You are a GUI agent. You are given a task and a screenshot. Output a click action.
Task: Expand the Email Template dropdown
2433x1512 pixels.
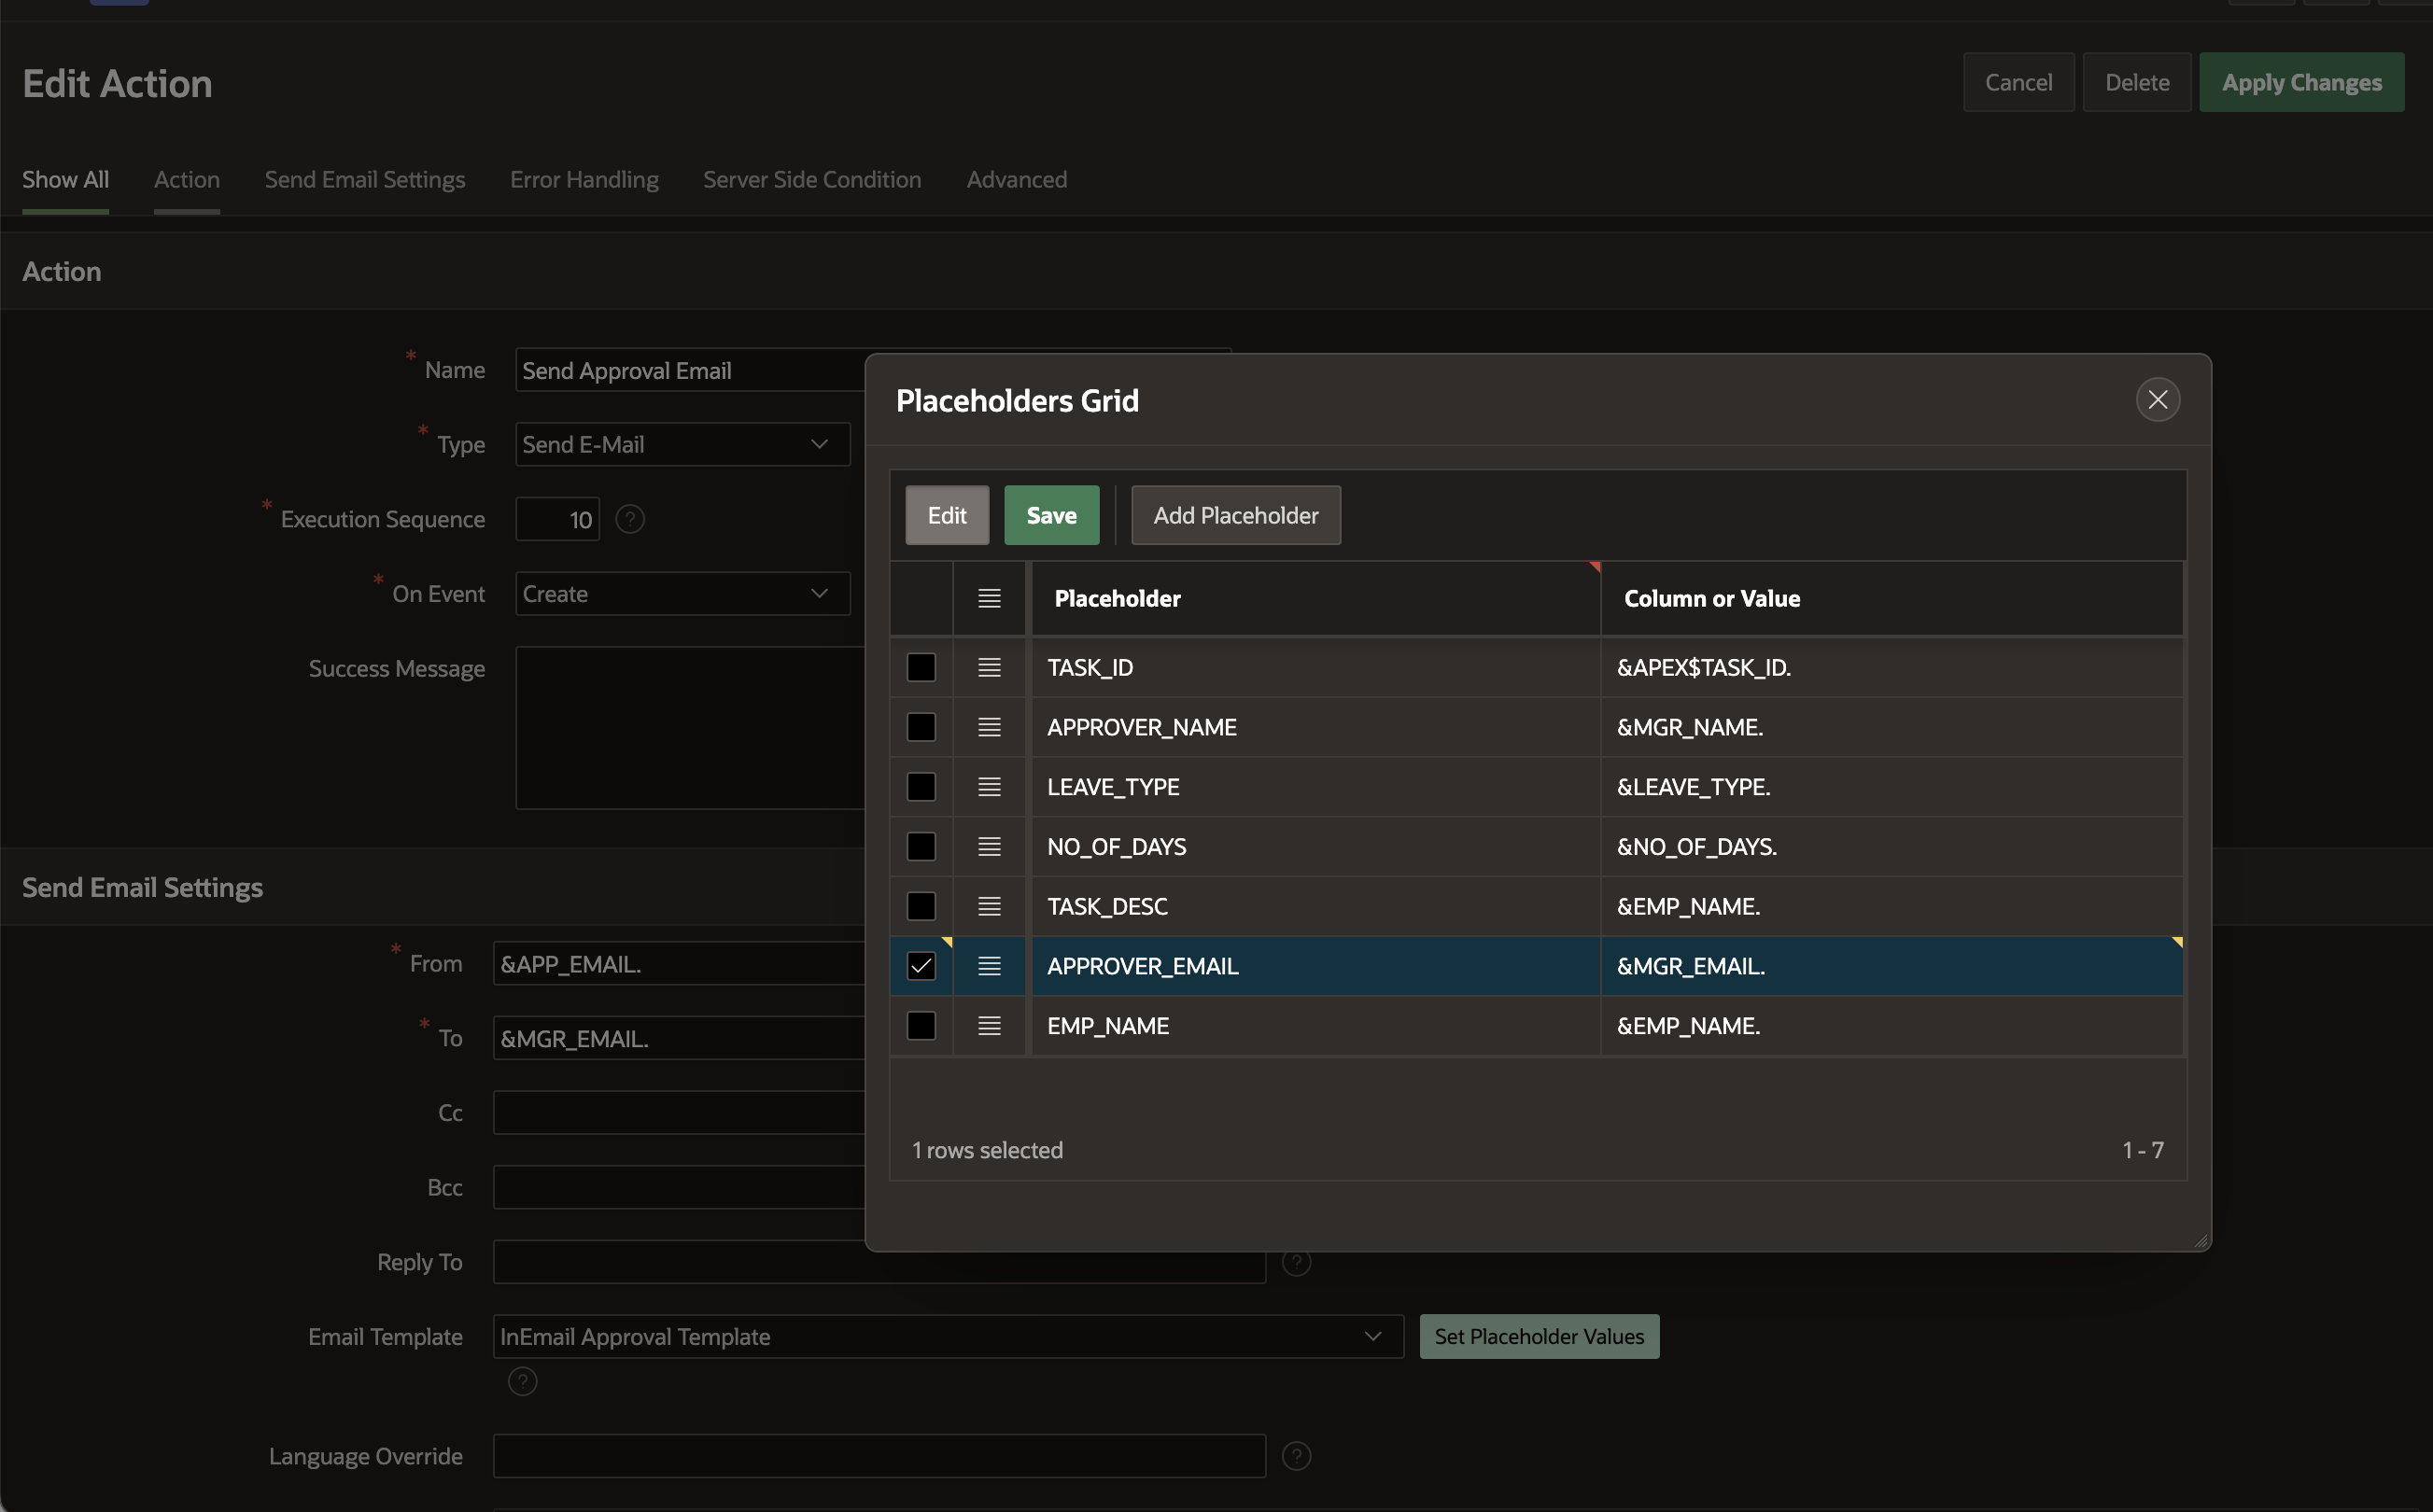pyautogui.click(x=947, y=1337)
